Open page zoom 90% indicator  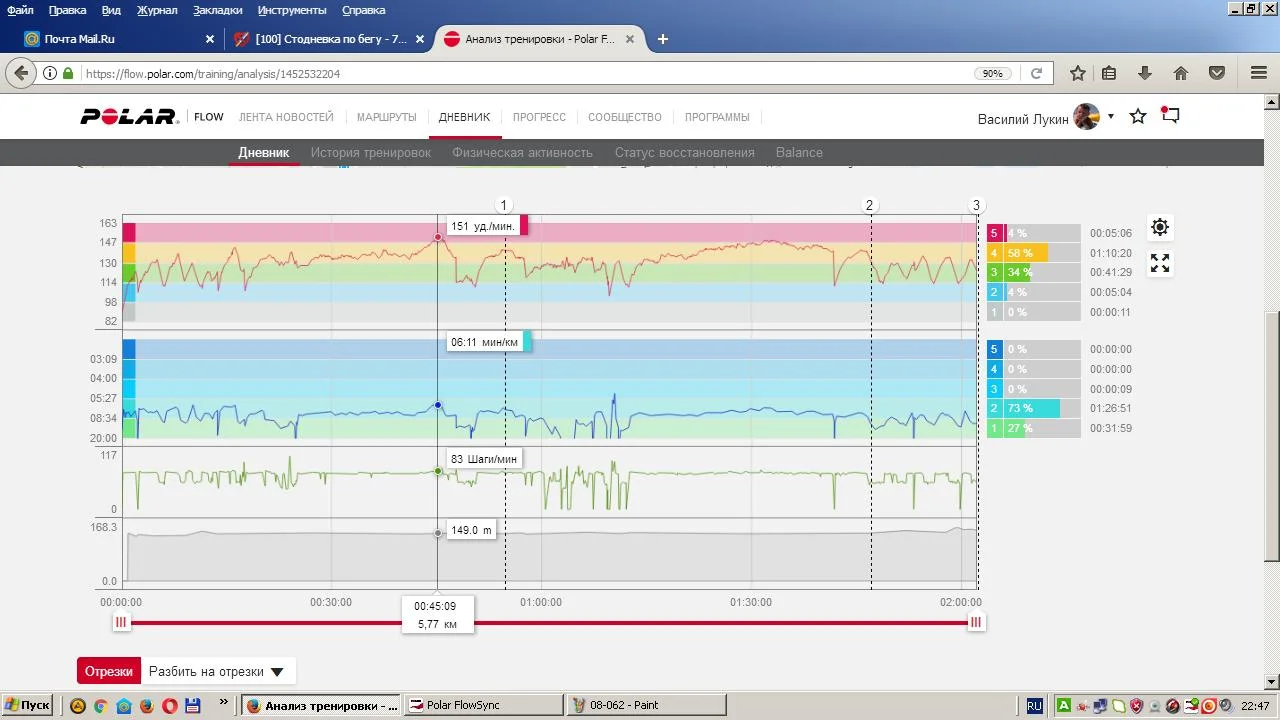[992, 73]
